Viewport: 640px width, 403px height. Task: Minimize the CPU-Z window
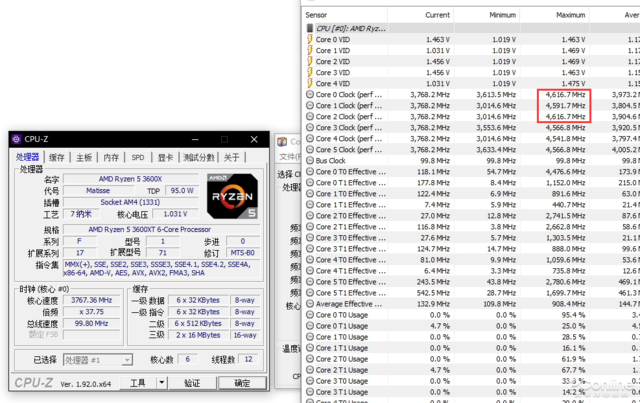click(195, 140)
